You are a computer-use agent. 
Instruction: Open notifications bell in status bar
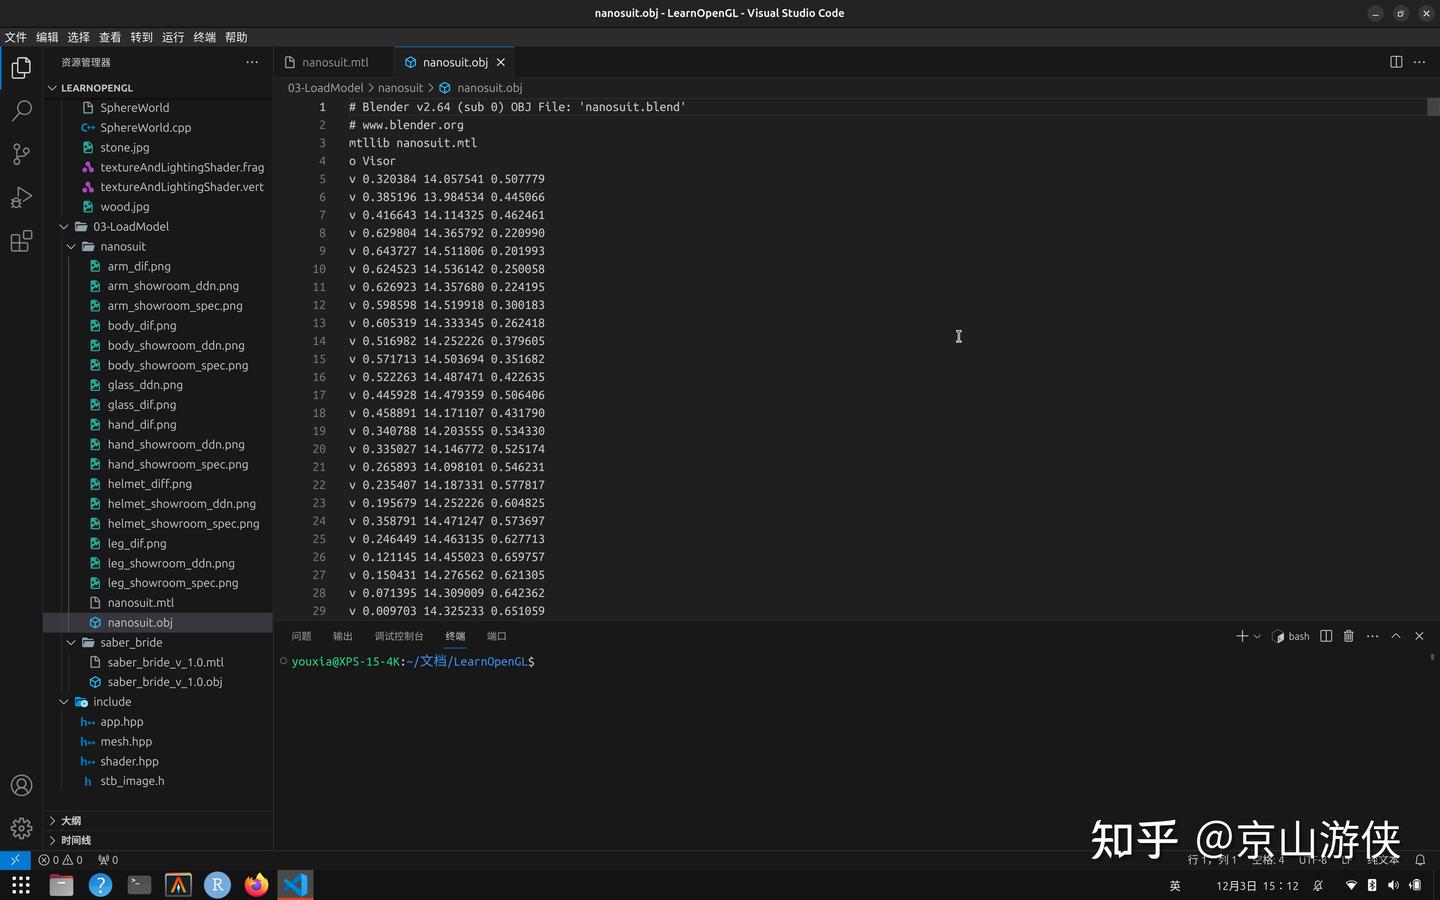pos(1420,860)
